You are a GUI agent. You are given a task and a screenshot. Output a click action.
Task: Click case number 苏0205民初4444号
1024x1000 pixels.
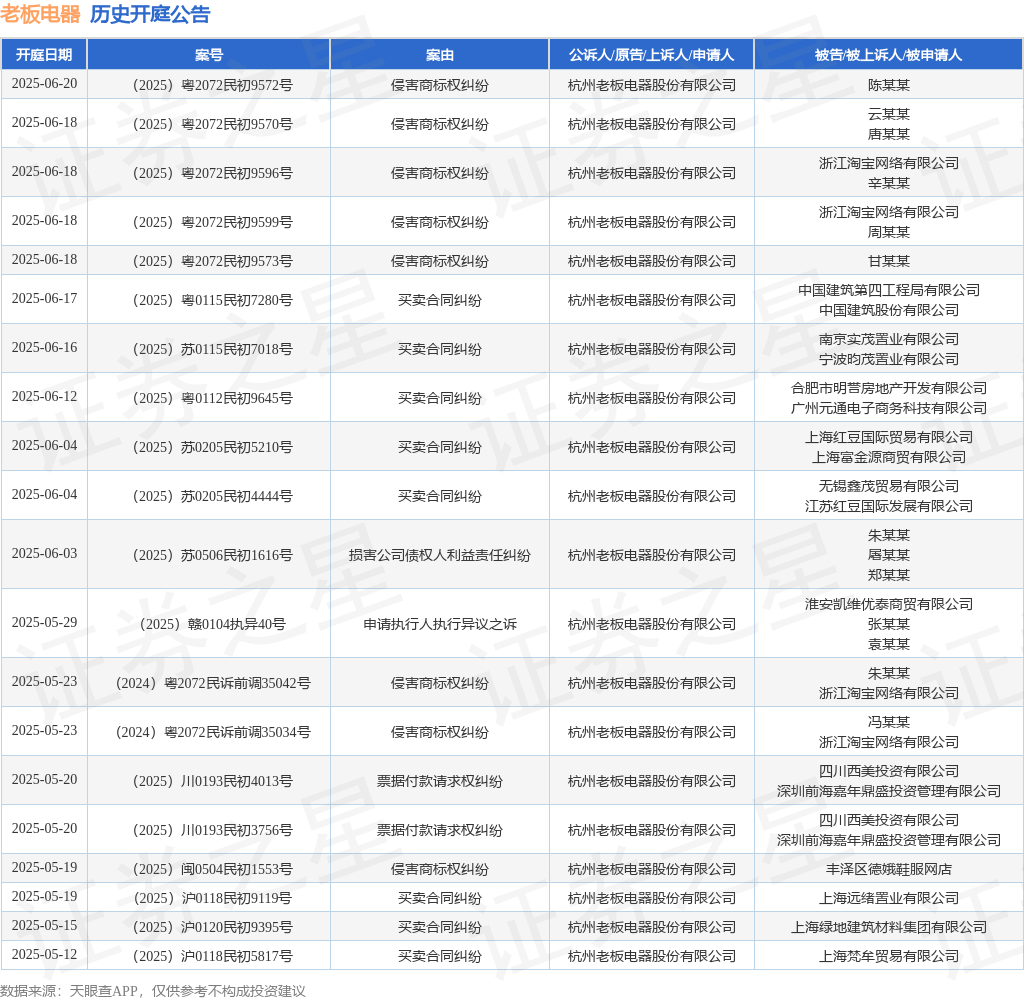click(212, 496)
